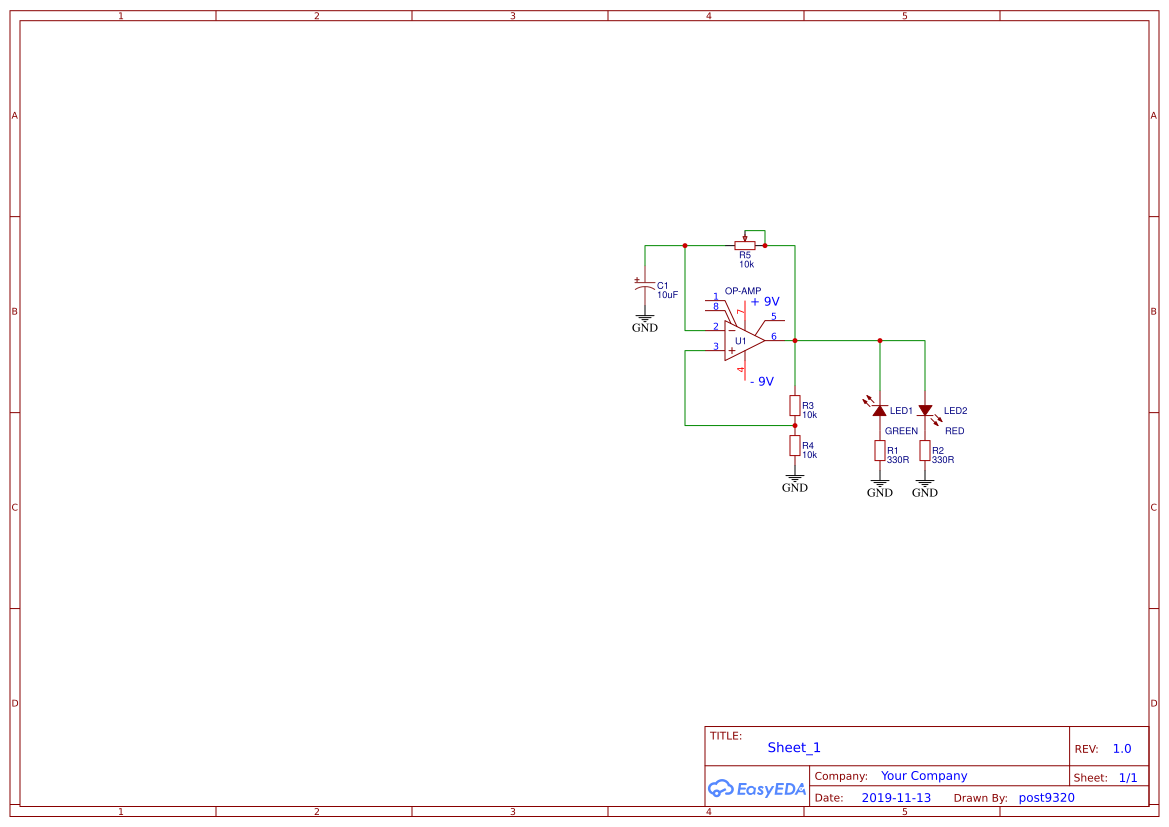Select the red LED2 symbol
Screen dimensions: 1169x827
pyautogui.click(x=925, y=410)
